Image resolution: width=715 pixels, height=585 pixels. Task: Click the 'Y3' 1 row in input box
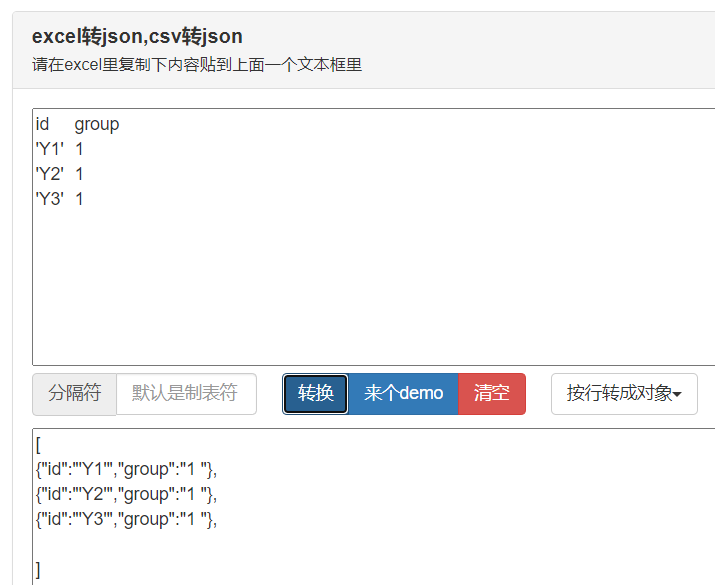click(x=59, y=199)
